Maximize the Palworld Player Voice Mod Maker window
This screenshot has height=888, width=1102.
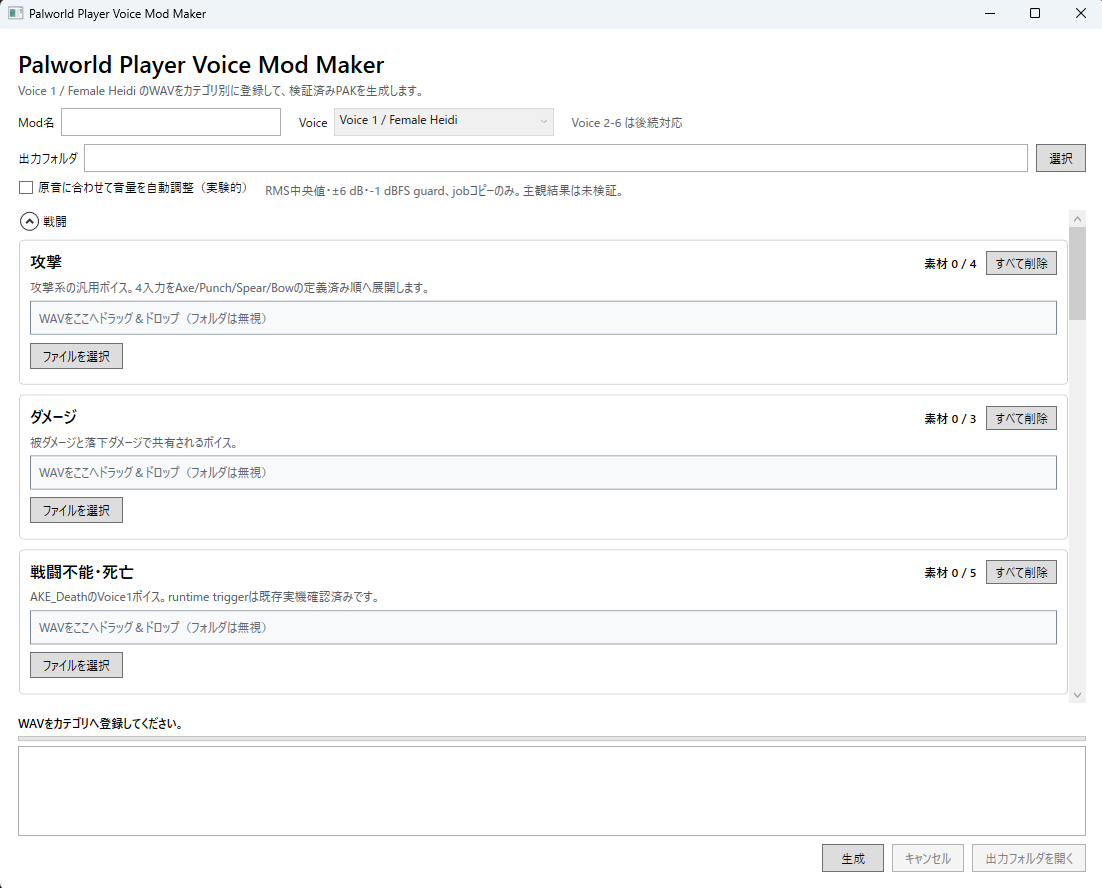(1035, 13)
